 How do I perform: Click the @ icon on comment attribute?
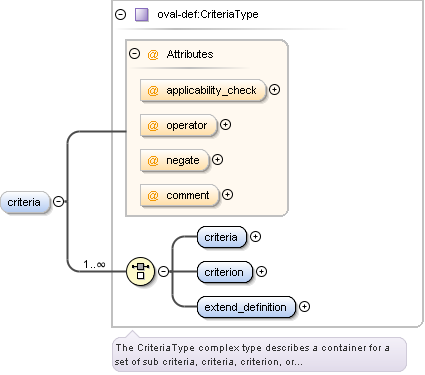pyautogui.click(x=153, y=195)
